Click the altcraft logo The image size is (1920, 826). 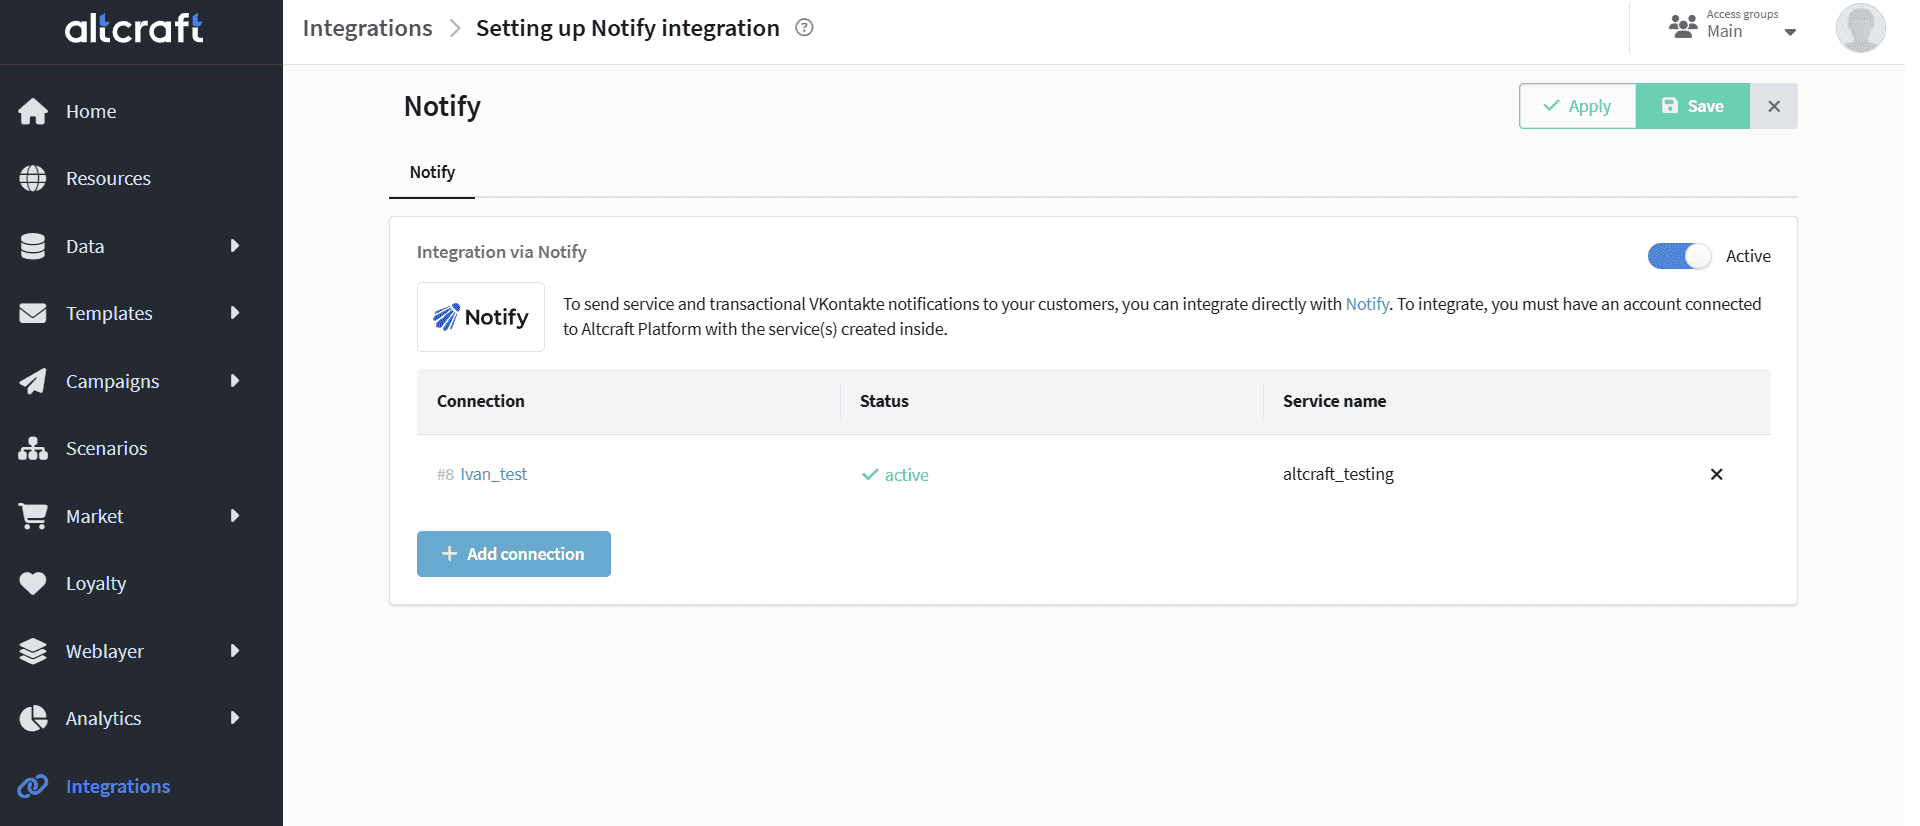[134, 28]
